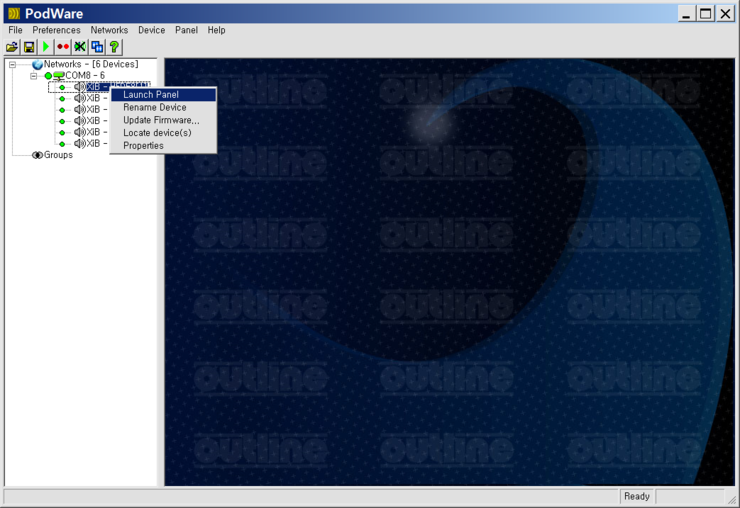Screen dimensions: 740x508
Task: Click the blue overlapping windows toolbar icon
Action: pyautogui.click(x=97, y=47)
